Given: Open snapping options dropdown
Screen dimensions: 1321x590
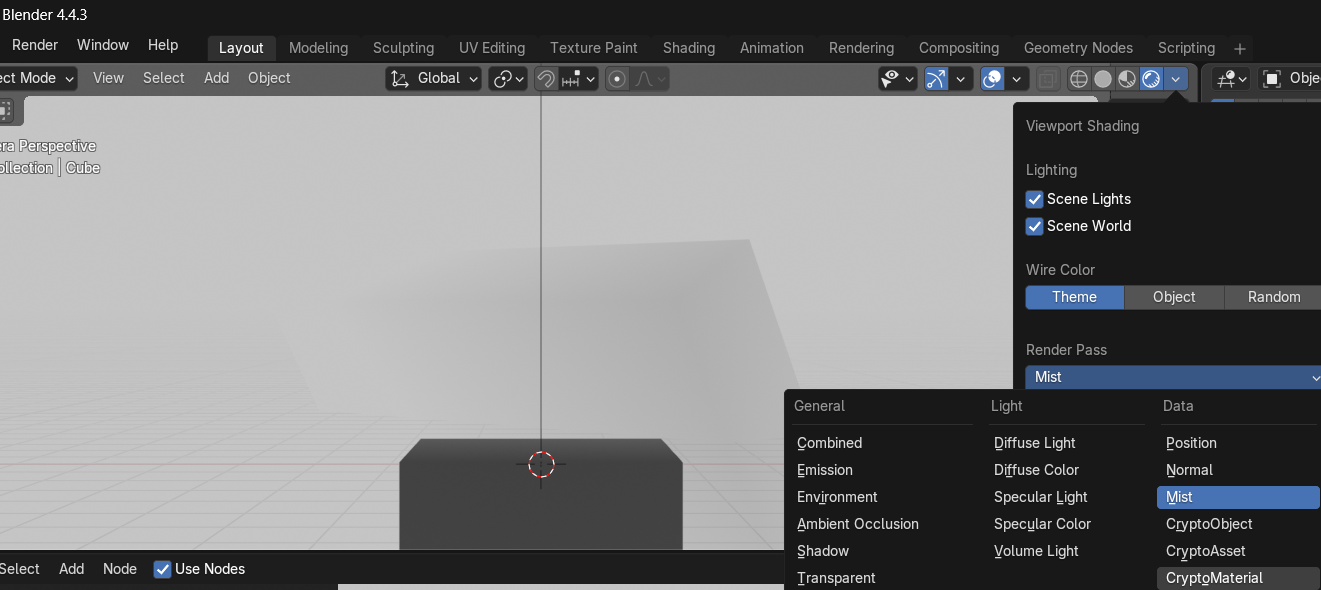Looking at the screenshot, I should [579, 79].
